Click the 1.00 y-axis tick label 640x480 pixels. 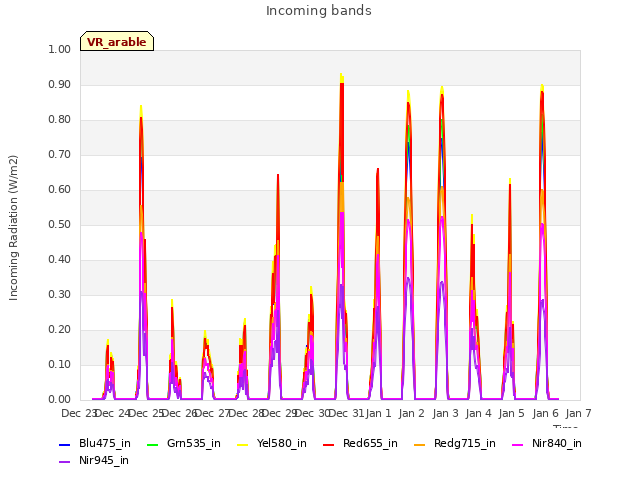tap(60, 49)
